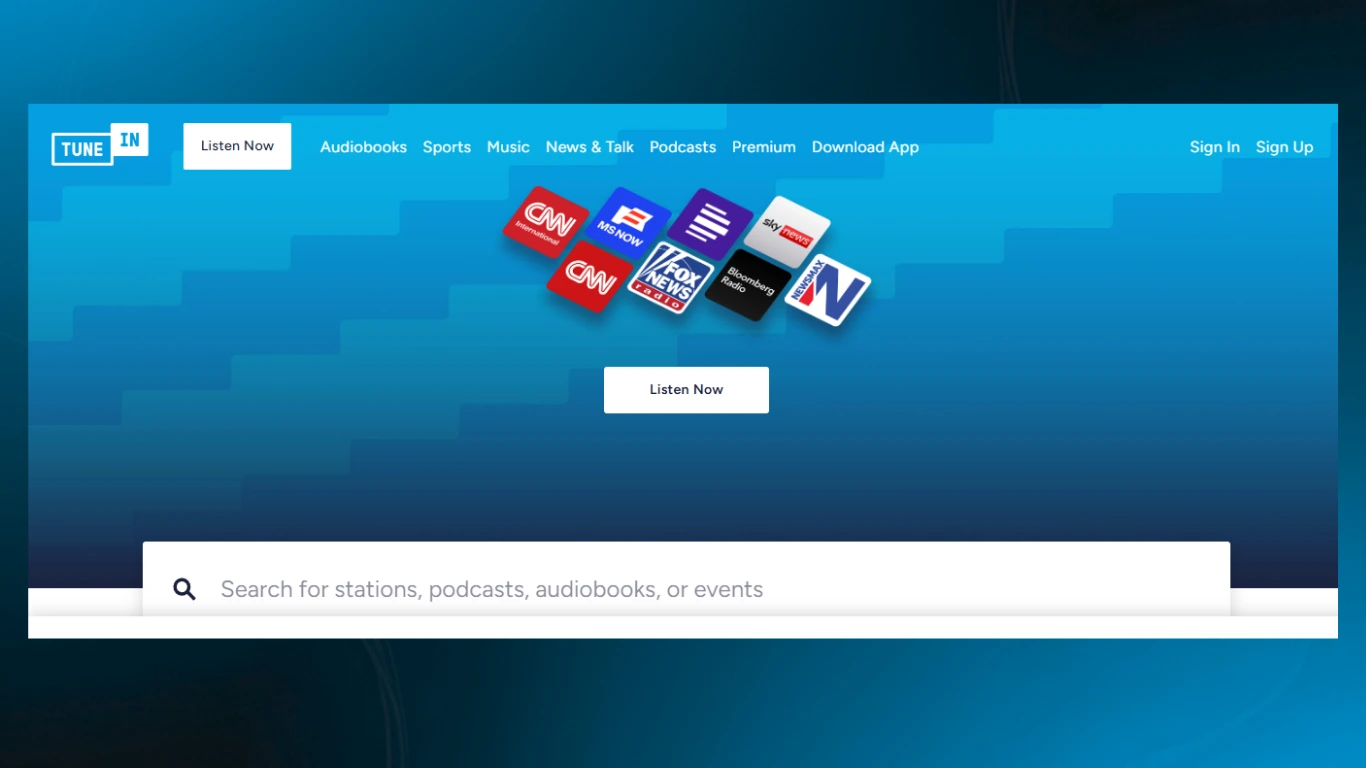Open the Premium page link
This screenshot has width=1366, height=768.
pos(763,147)
